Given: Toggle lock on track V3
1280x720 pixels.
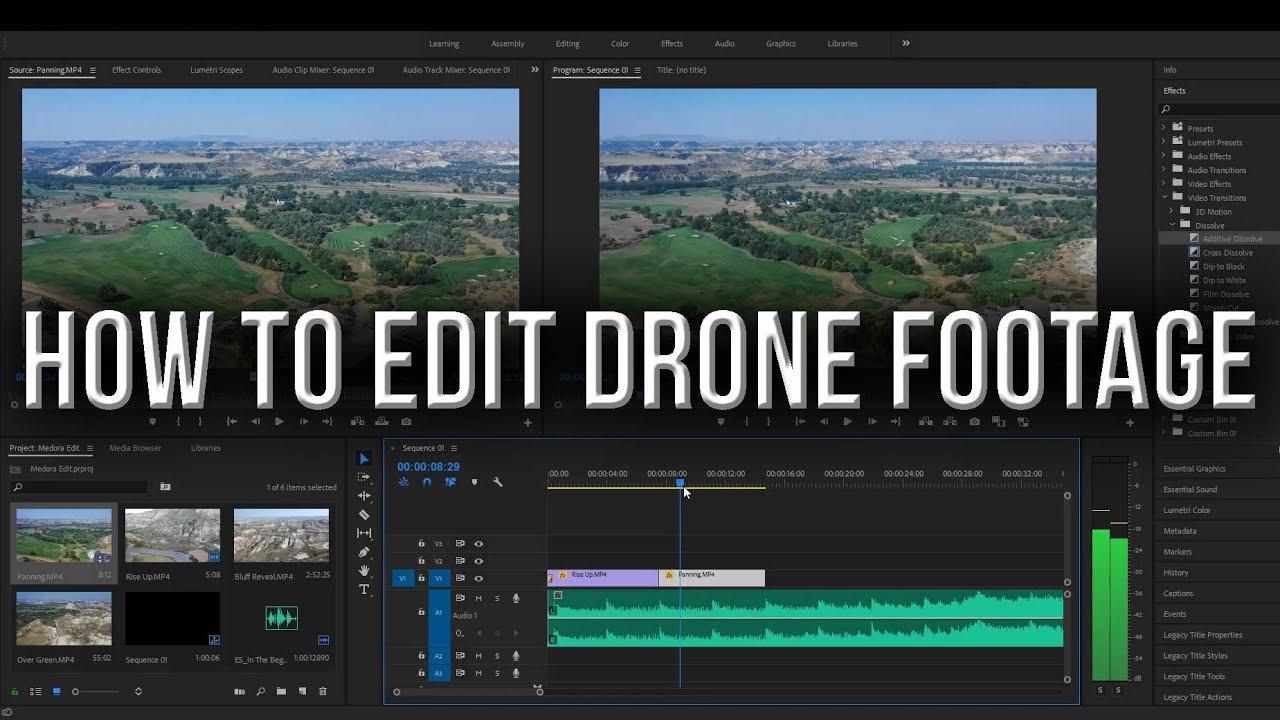Looking at the screenshot, I should [x=421, y=544].
